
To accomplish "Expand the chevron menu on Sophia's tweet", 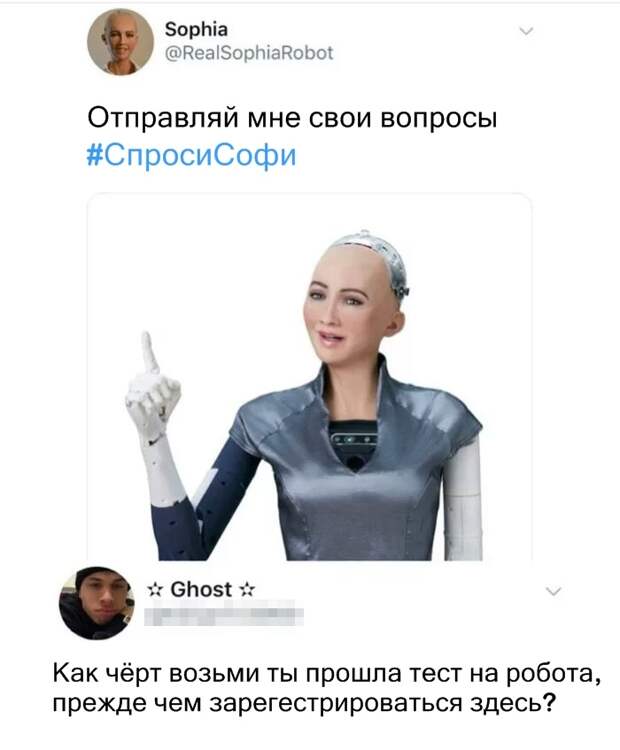I will (526, 32).
